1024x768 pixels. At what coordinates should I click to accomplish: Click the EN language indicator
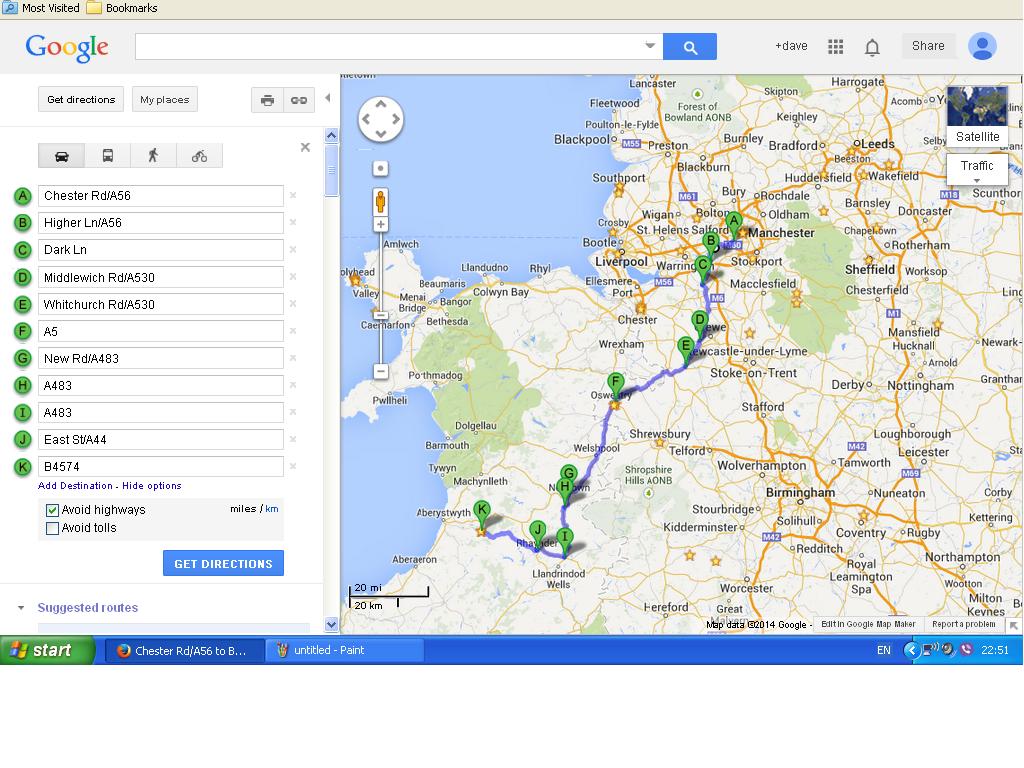pos(883,650)
